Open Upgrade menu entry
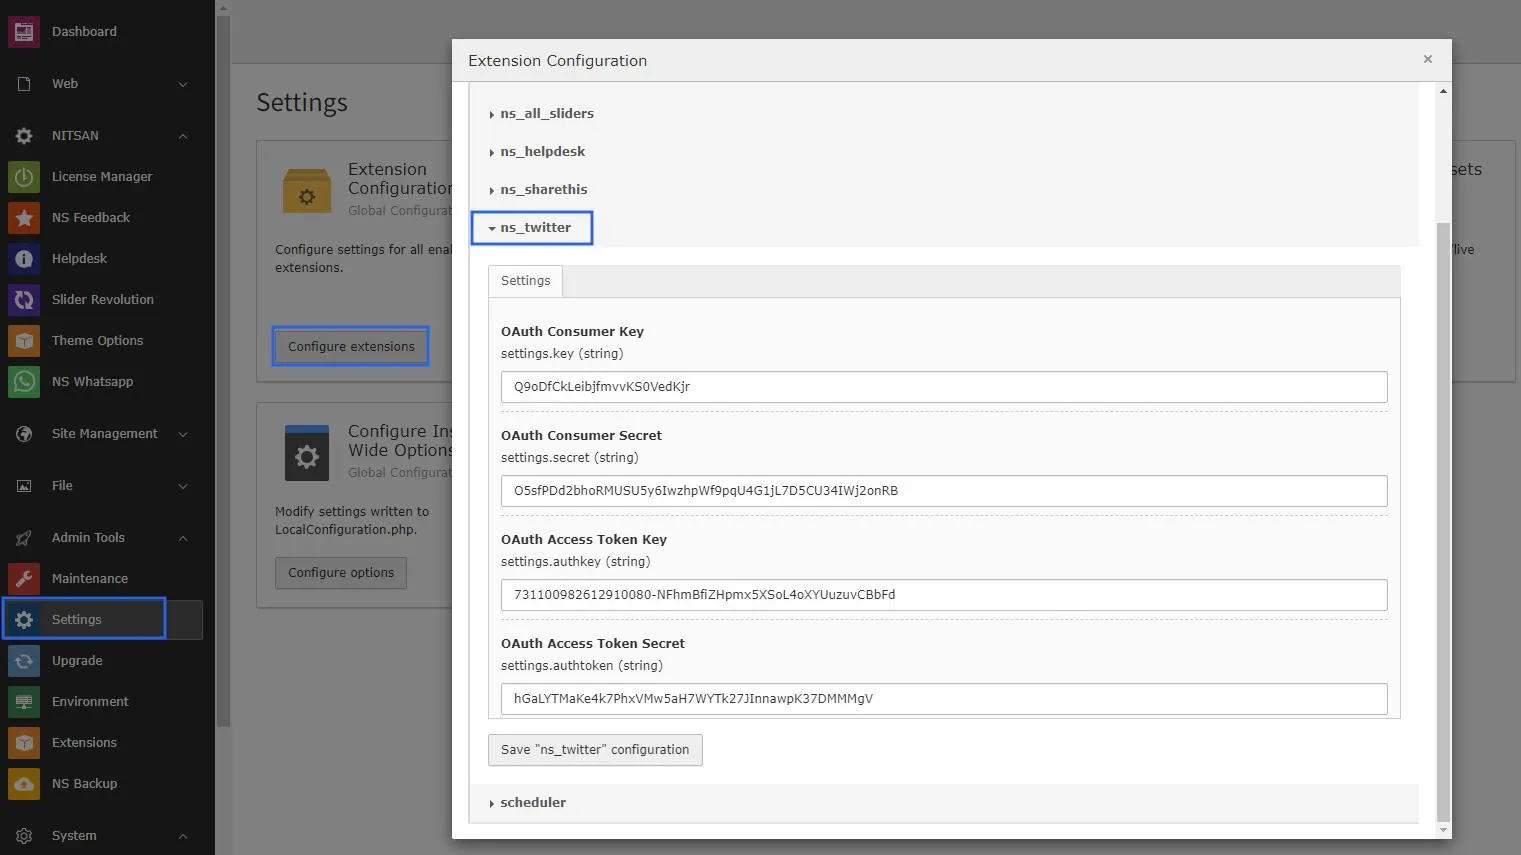This screenshot has width=1521, height=855. 77,660
